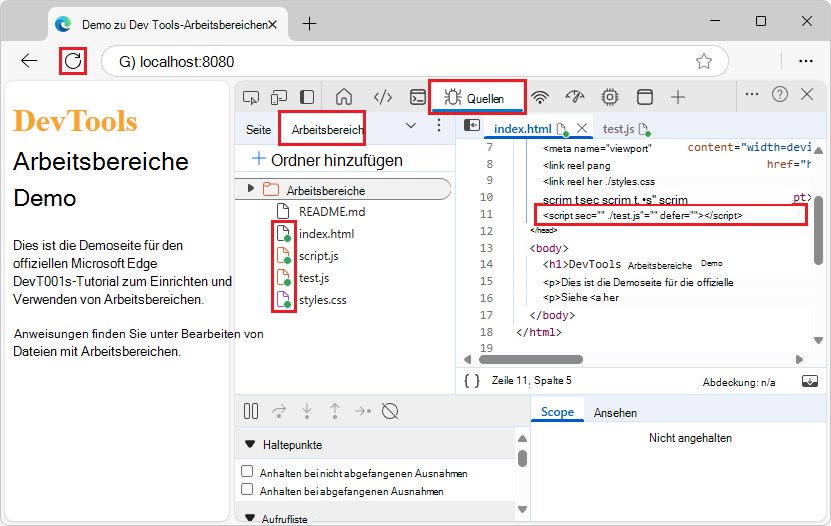
Task: Pause script execution
Action: [x=251, y=411]
